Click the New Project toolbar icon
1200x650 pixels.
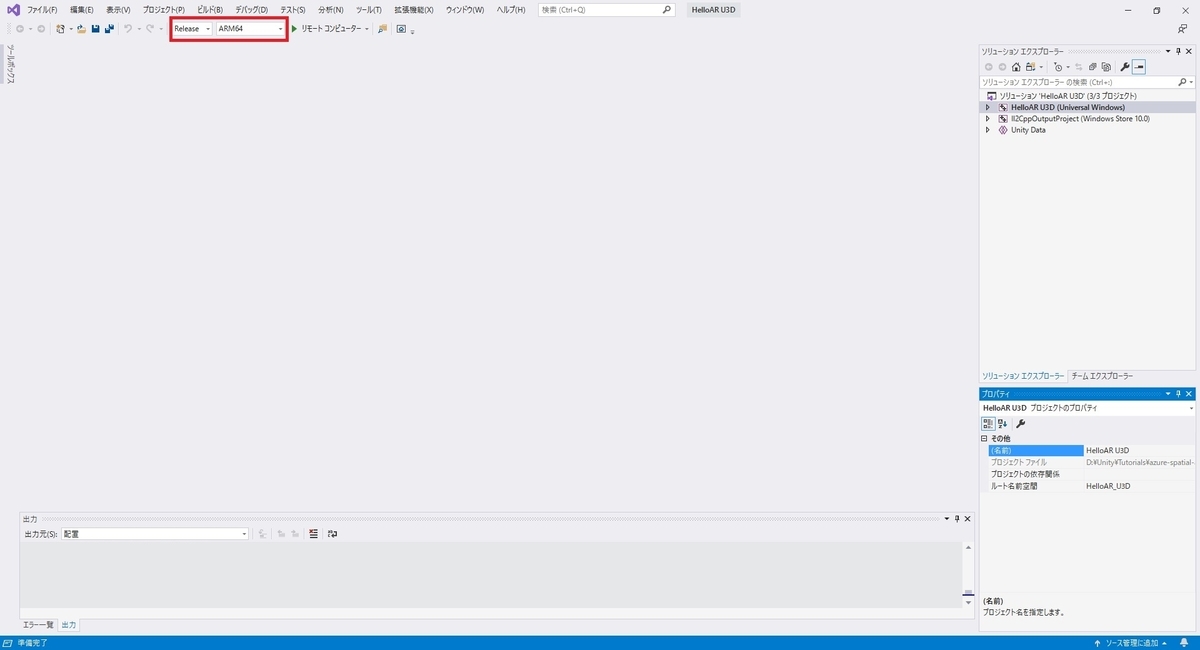[x=61, y=29]
